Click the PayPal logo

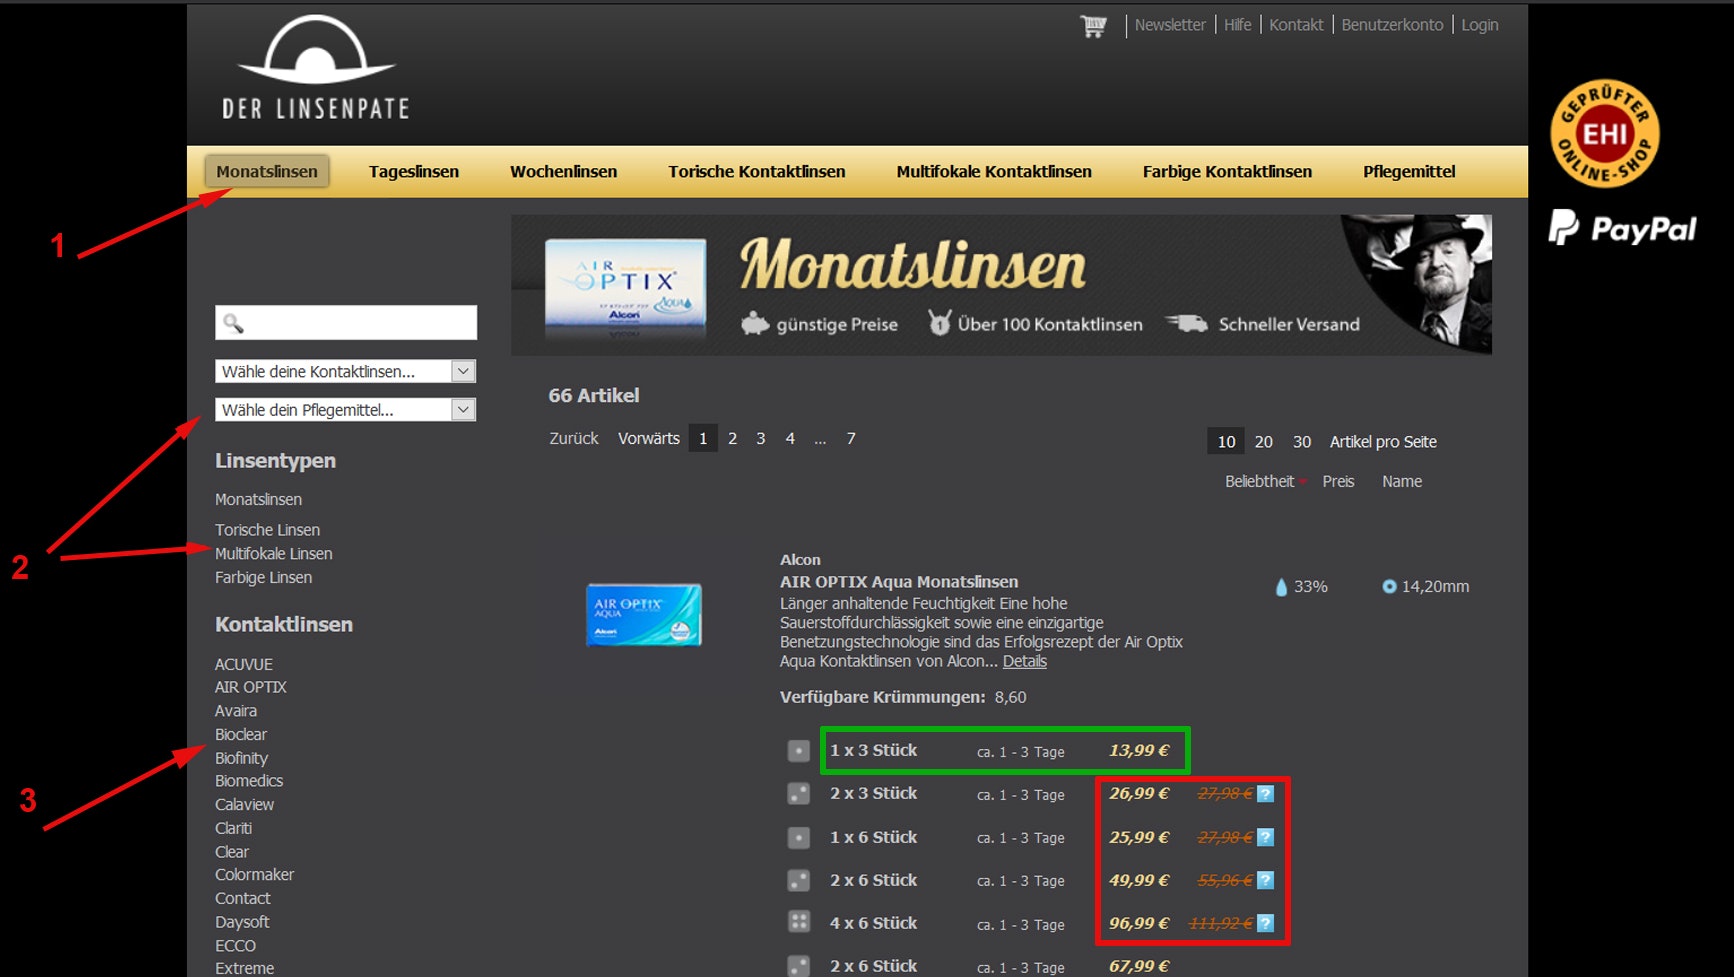(x=1621, y=227)
